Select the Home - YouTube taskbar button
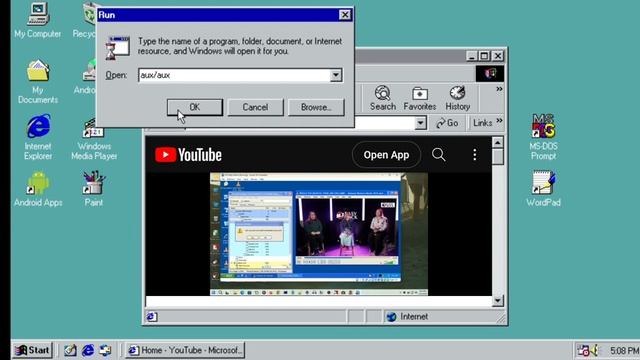The height and width of the screenshot is (360, 640). [x=185, y=350]
